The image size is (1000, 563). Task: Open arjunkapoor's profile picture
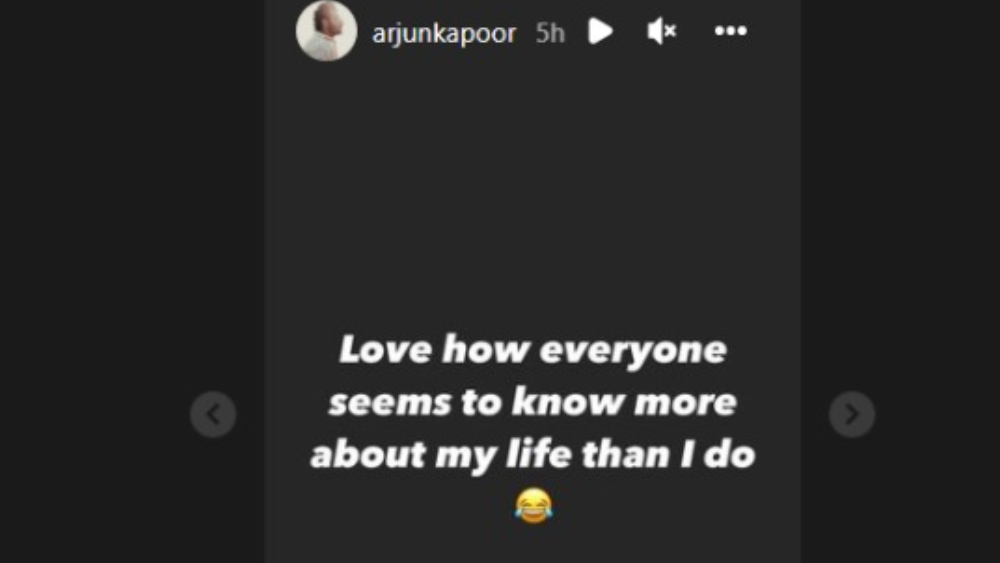point(326,31)
